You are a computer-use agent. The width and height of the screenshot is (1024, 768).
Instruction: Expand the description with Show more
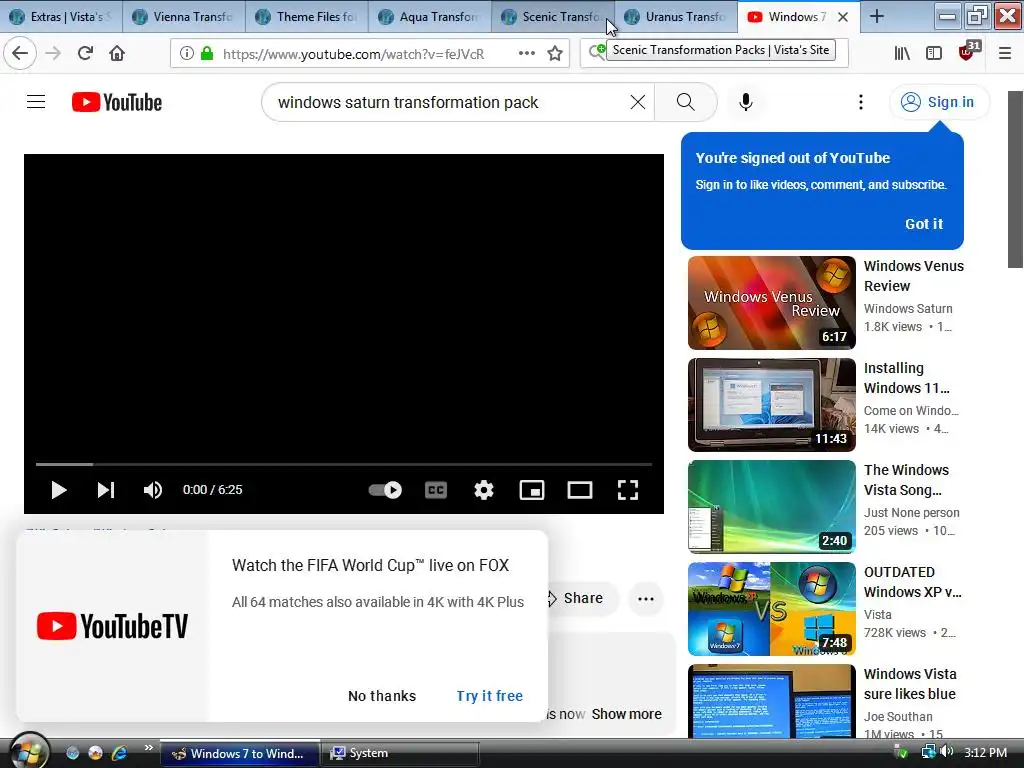pos(626,714)
